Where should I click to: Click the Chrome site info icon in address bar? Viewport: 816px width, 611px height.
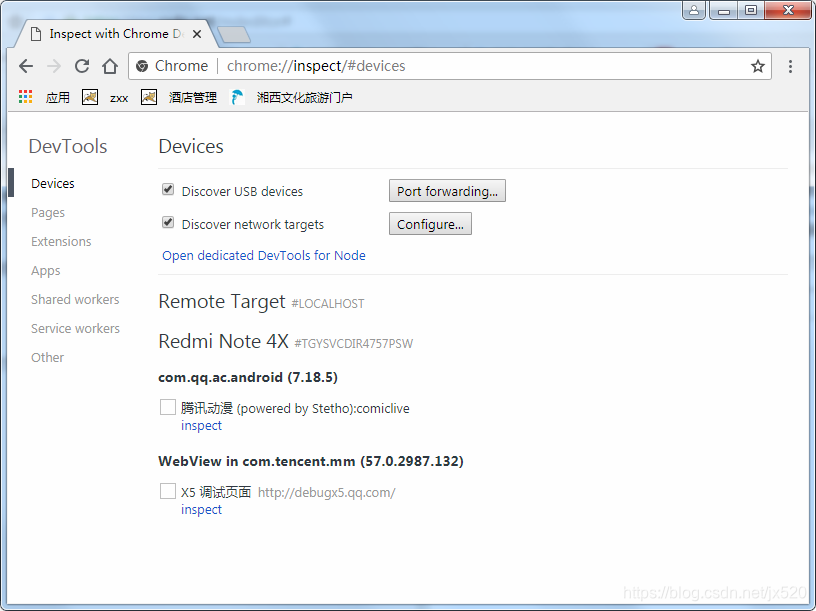(x=142, y=66)
